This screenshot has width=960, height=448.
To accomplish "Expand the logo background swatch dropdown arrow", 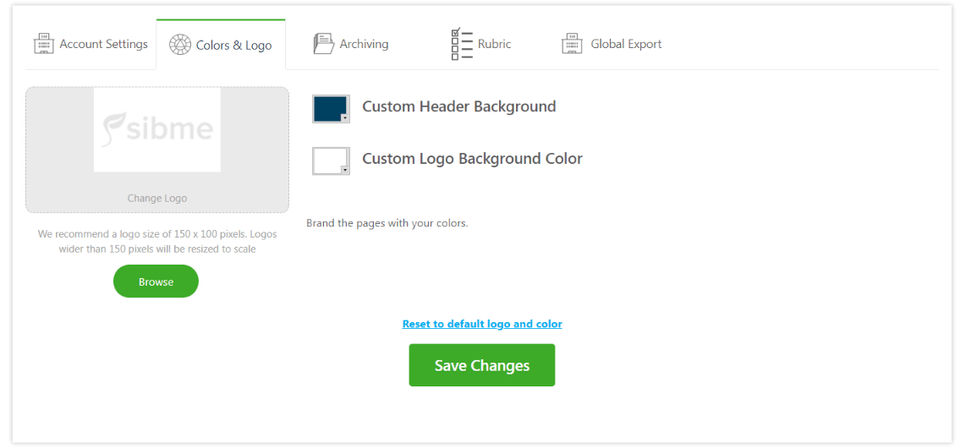I will tap(345, 170).
